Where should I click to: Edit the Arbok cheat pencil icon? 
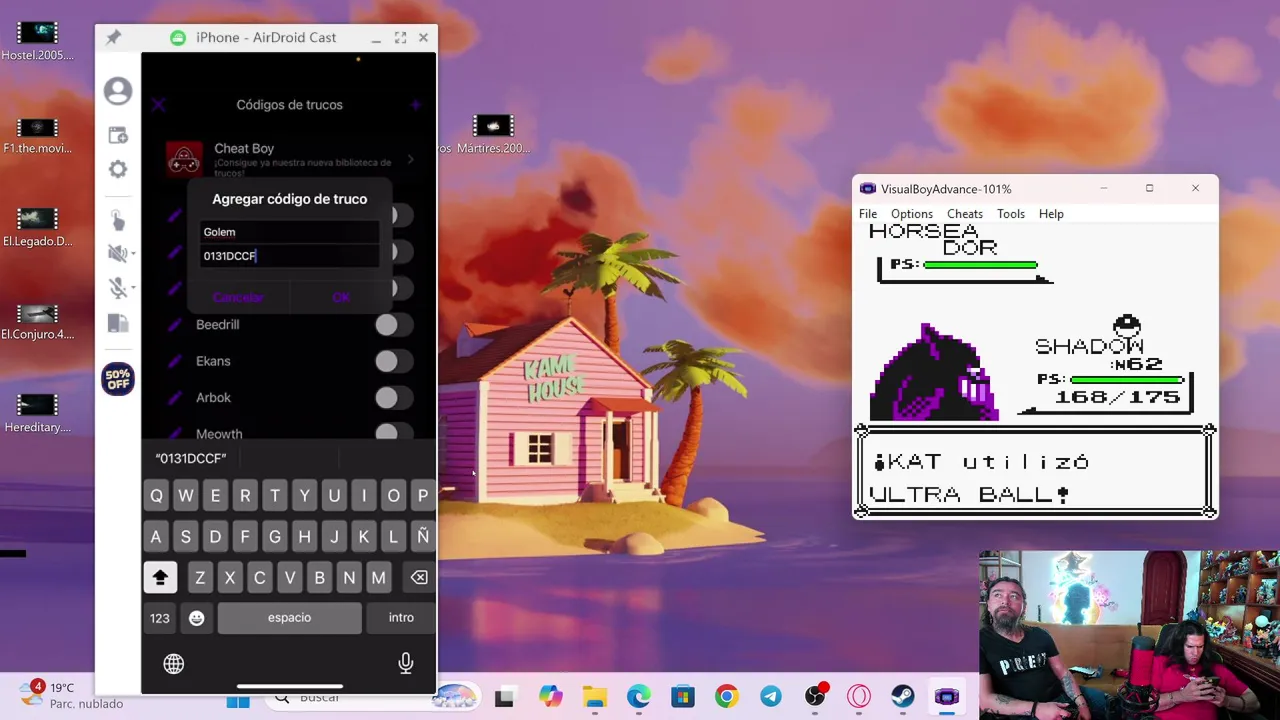(175, 398)
